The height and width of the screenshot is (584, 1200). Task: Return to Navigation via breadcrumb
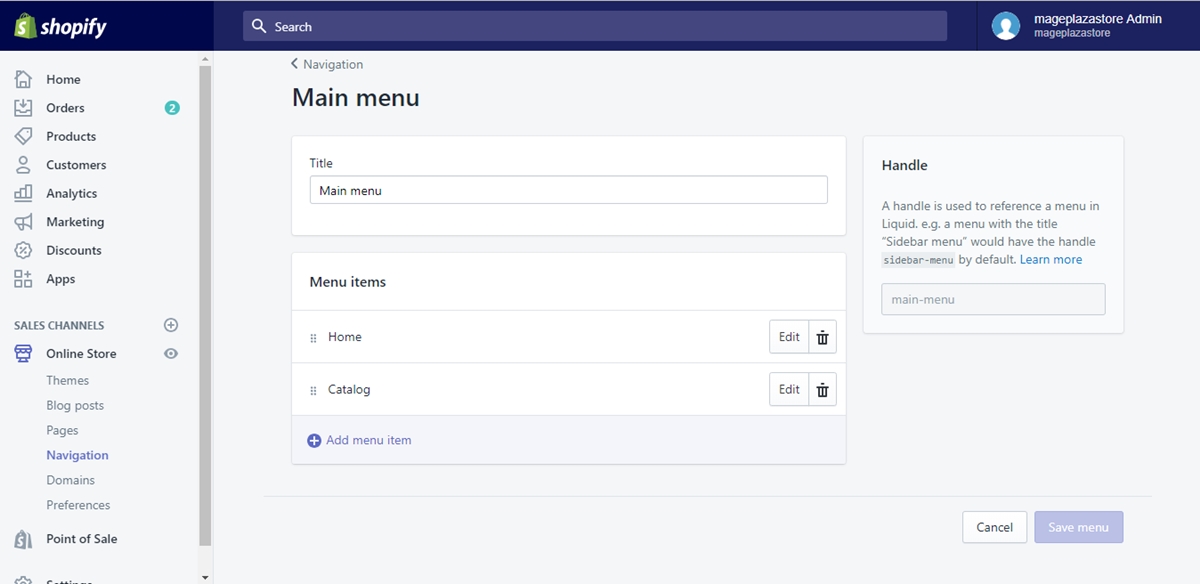[333, 64]
